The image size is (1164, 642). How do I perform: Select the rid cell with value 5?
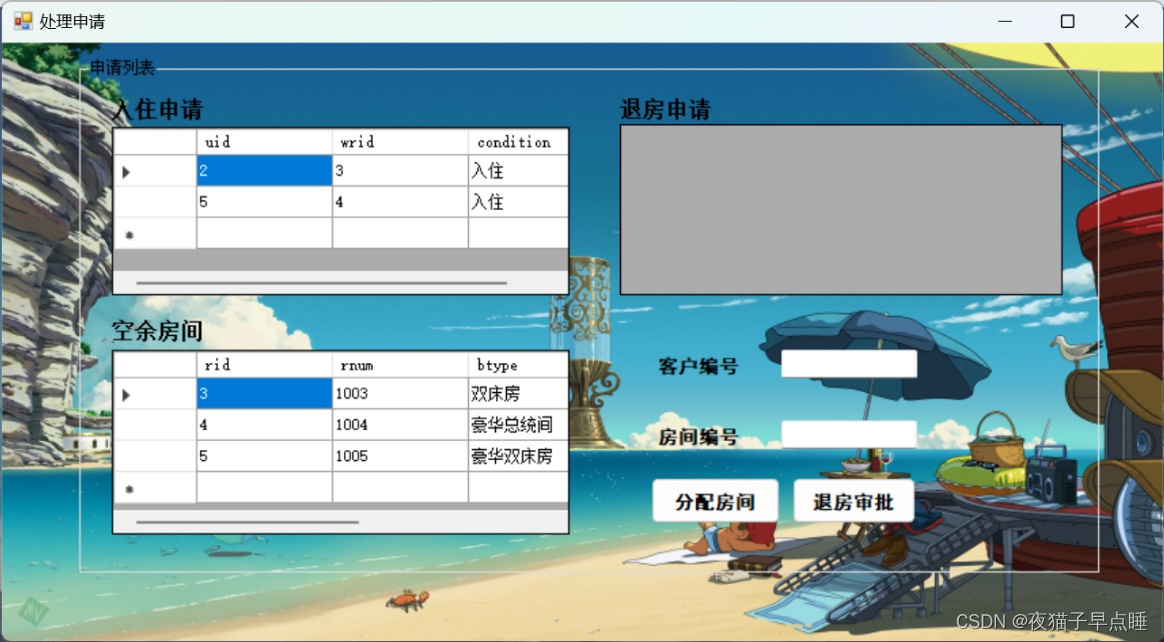pyautogui.click(x=264, y=456)
